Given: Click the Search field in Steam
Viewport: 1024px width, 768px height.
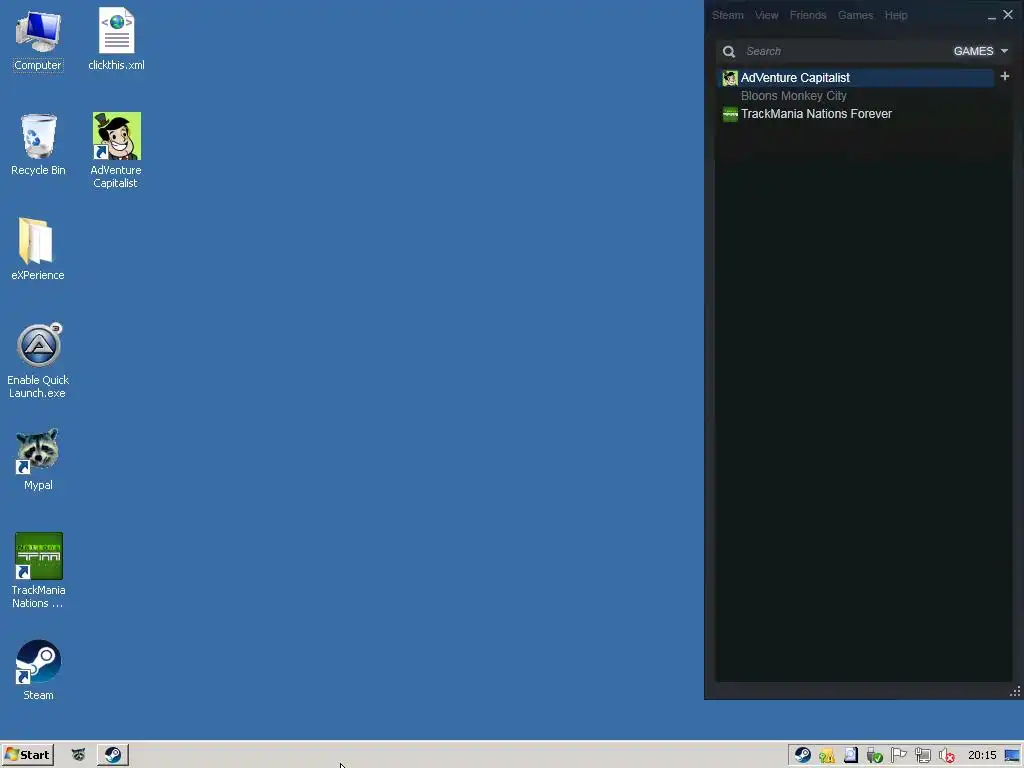Looking at the screenshot, I should (846, 51).
